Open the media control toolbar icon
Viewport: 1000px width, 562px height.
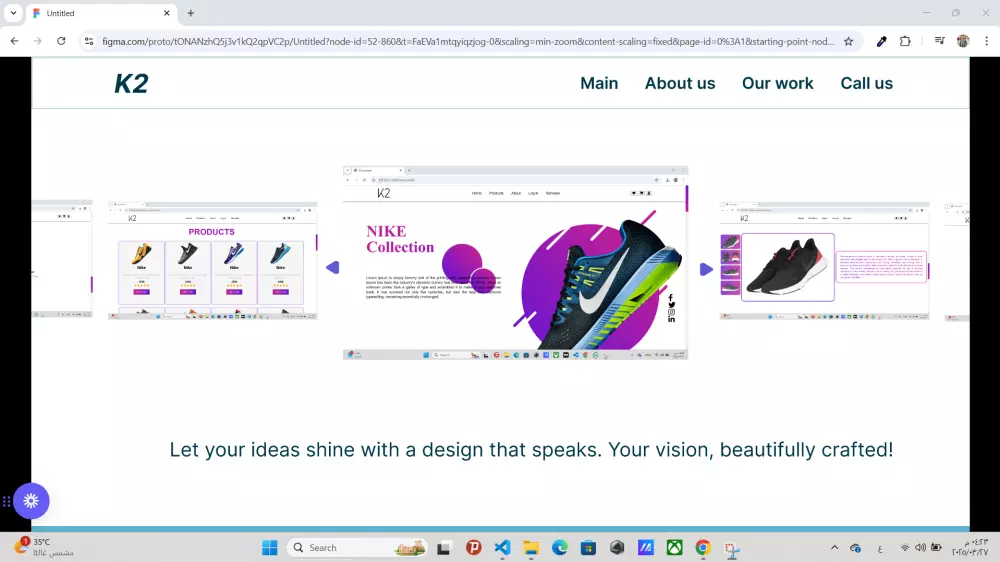939,41
